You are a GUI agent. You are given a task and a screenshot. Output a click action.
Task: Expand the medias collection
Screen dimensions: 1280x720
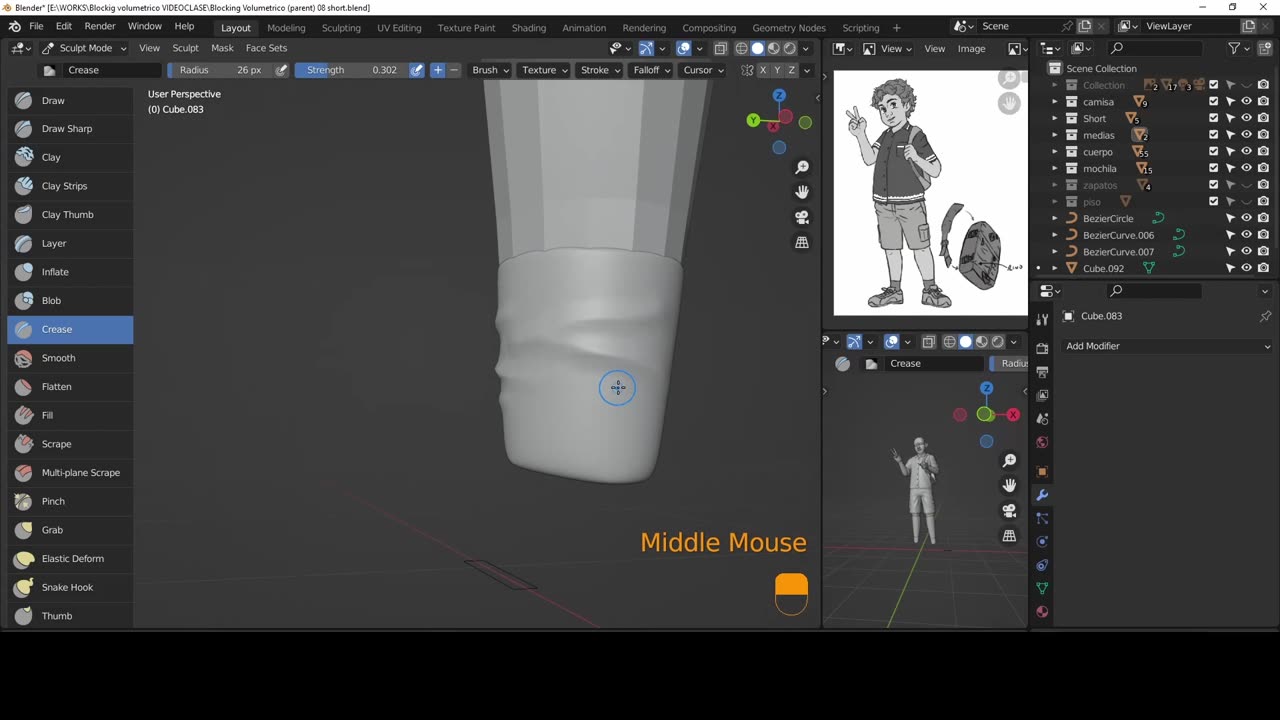pyautogui.click(x=1054, y=135)
